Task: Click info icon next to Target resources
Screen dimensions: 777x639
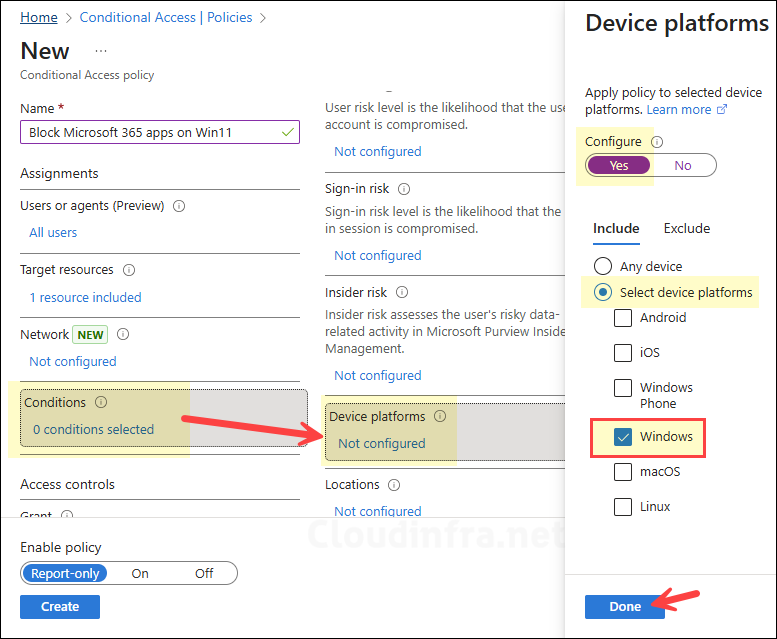Action: tap(129, 270)
